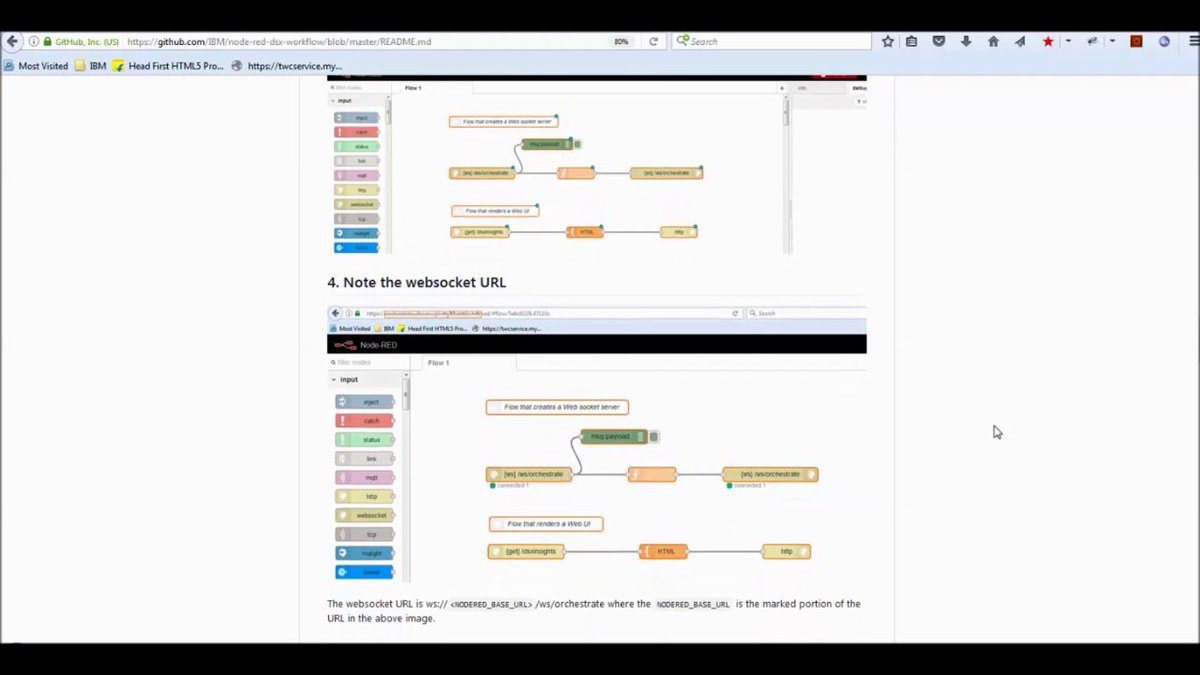This screenshot has height=675, width=1200.
Task: Open Head First HTML5 Pro... bookmark
Action: point(168,66)
